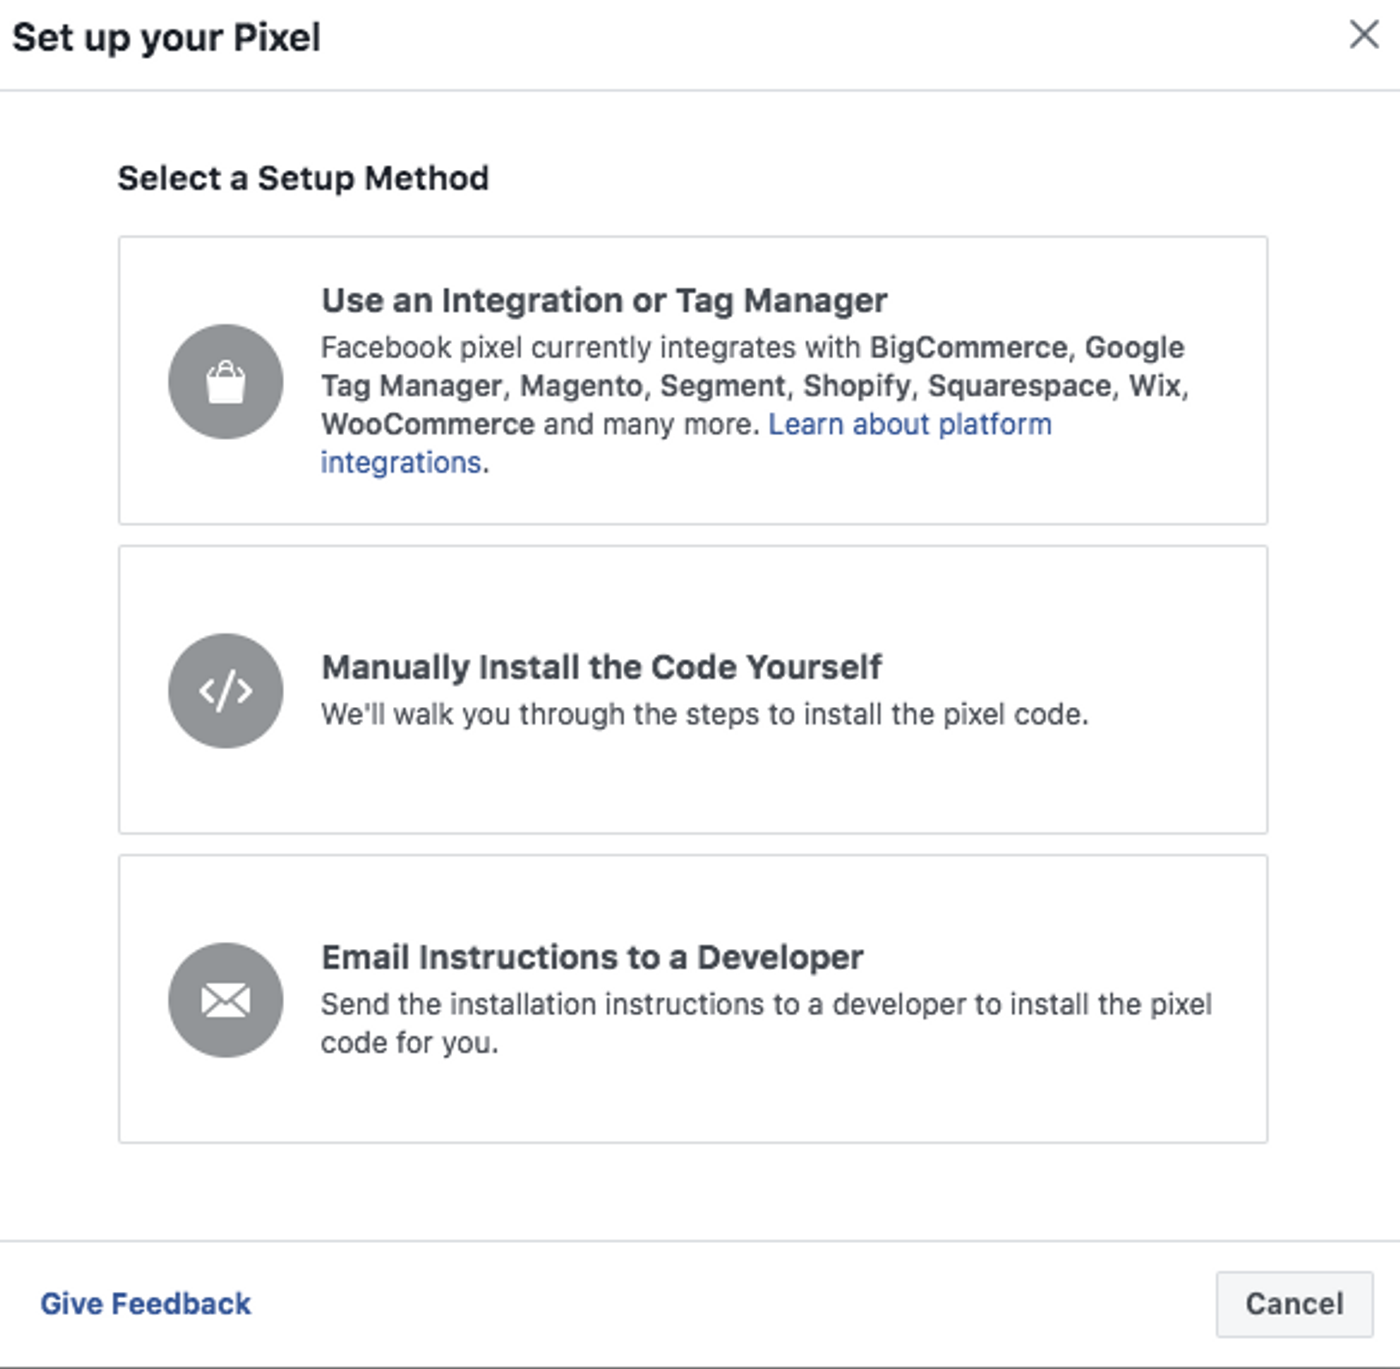The height and width of the screenshot is (1369, 1400).
Task: Open 'Learn about platform' link
Action: pyautogui.click(x=910, y=424)
